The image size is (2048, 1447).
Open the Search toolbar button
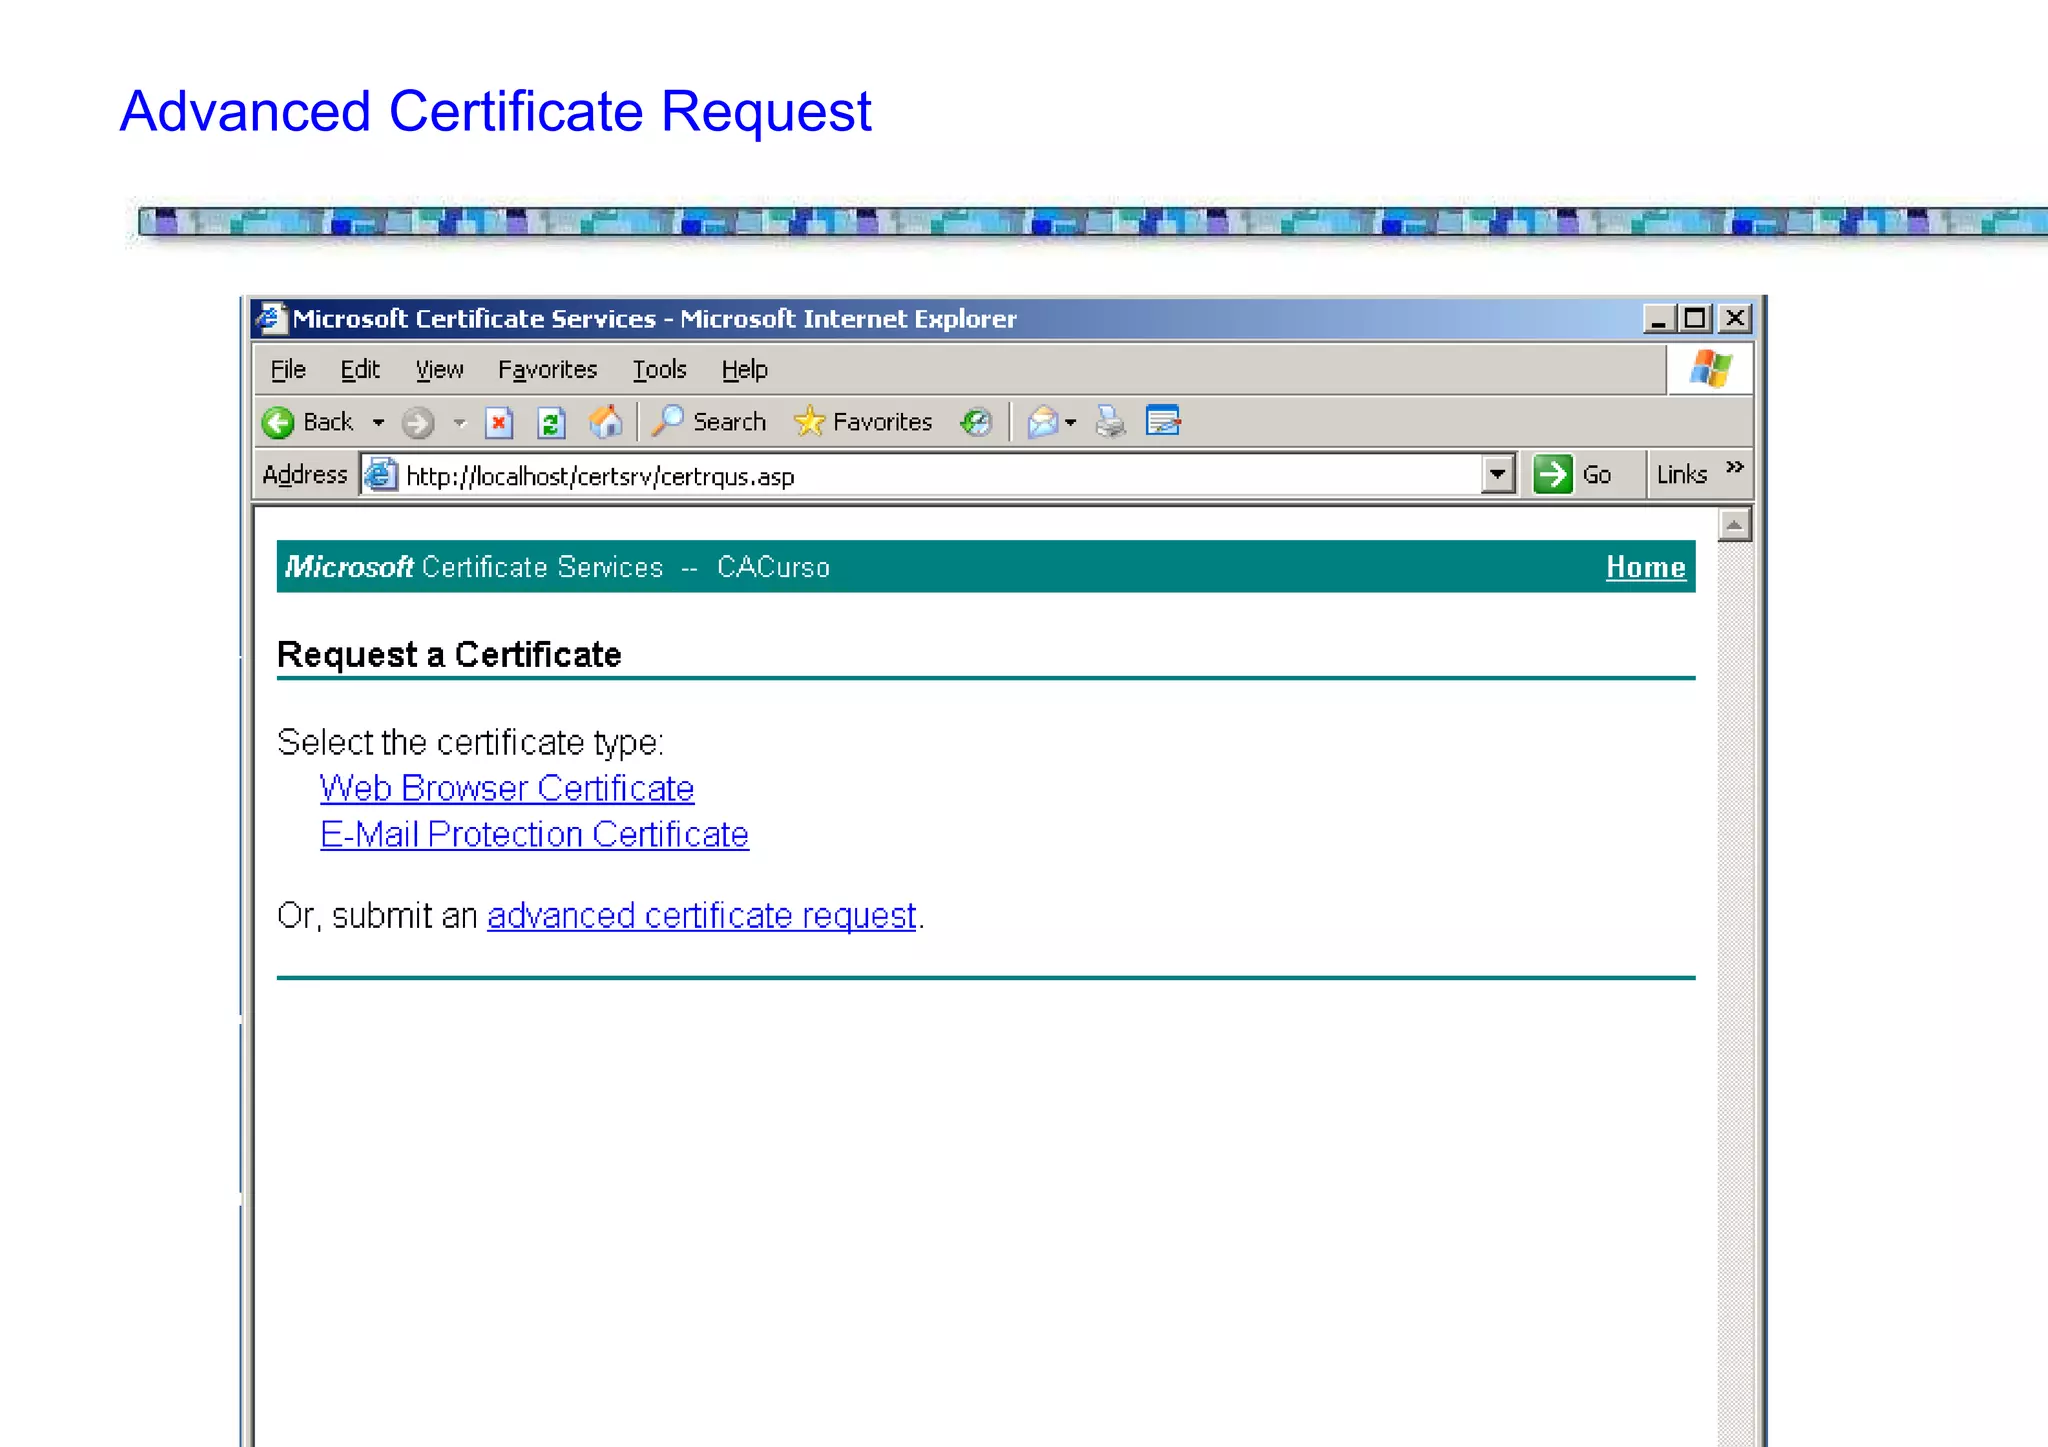coord(709,422)
